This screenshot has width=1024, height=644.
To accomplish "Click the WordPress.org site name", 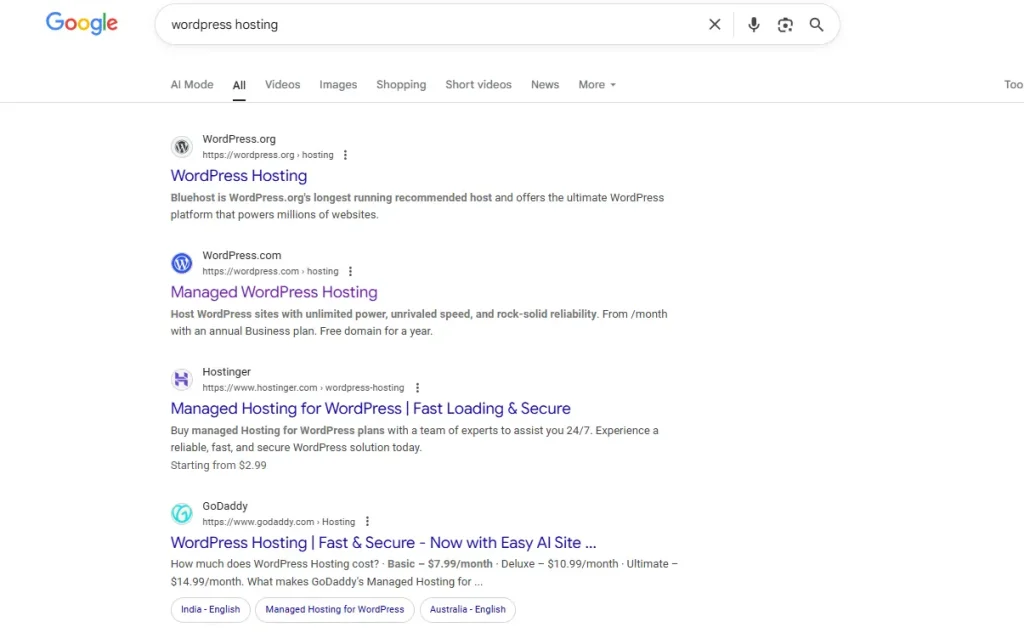I will 239,139.
